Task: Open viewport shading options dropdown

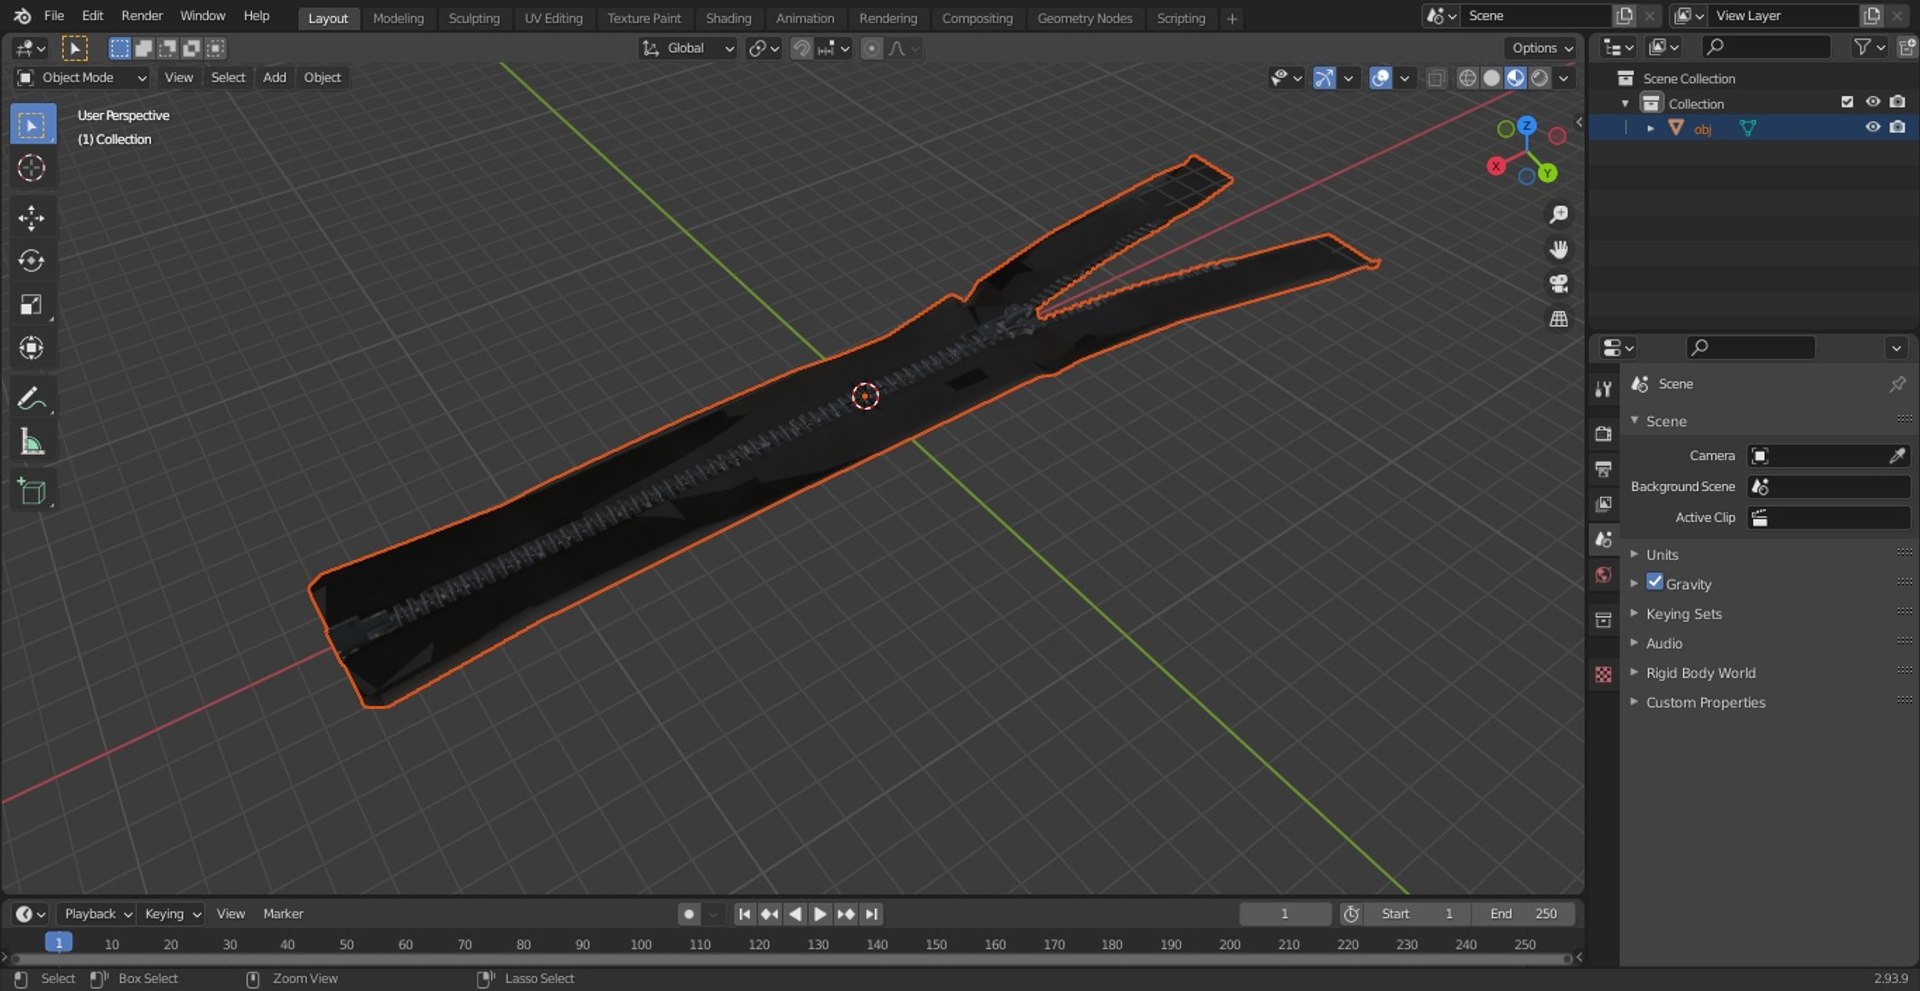Action: coord(1564,78)
